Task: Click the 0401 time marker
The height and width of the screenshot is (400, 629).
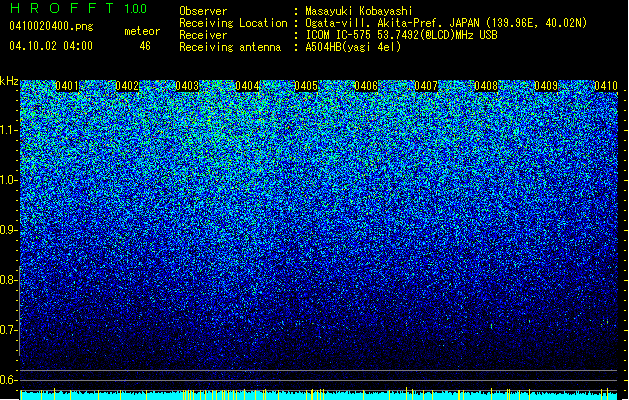Action: [x=67, y=86]
